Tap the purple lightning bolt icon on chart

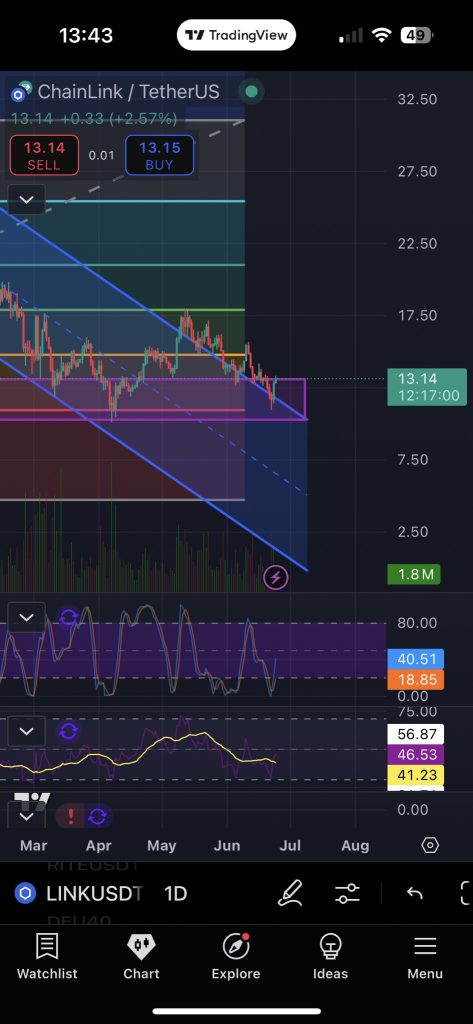click(x=276, y=577)
